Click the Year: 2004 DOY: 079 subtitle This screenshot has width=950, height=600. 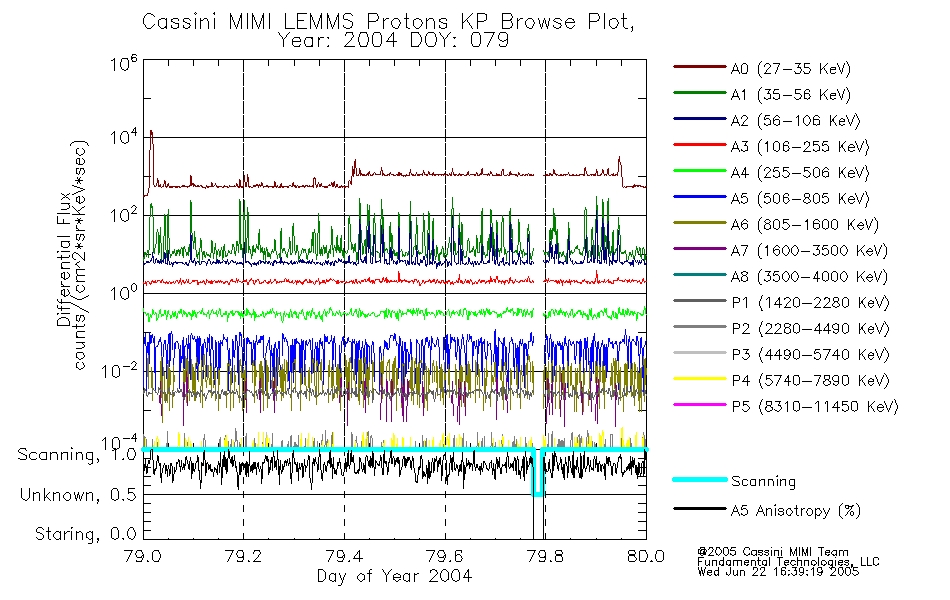click(393, 41)
